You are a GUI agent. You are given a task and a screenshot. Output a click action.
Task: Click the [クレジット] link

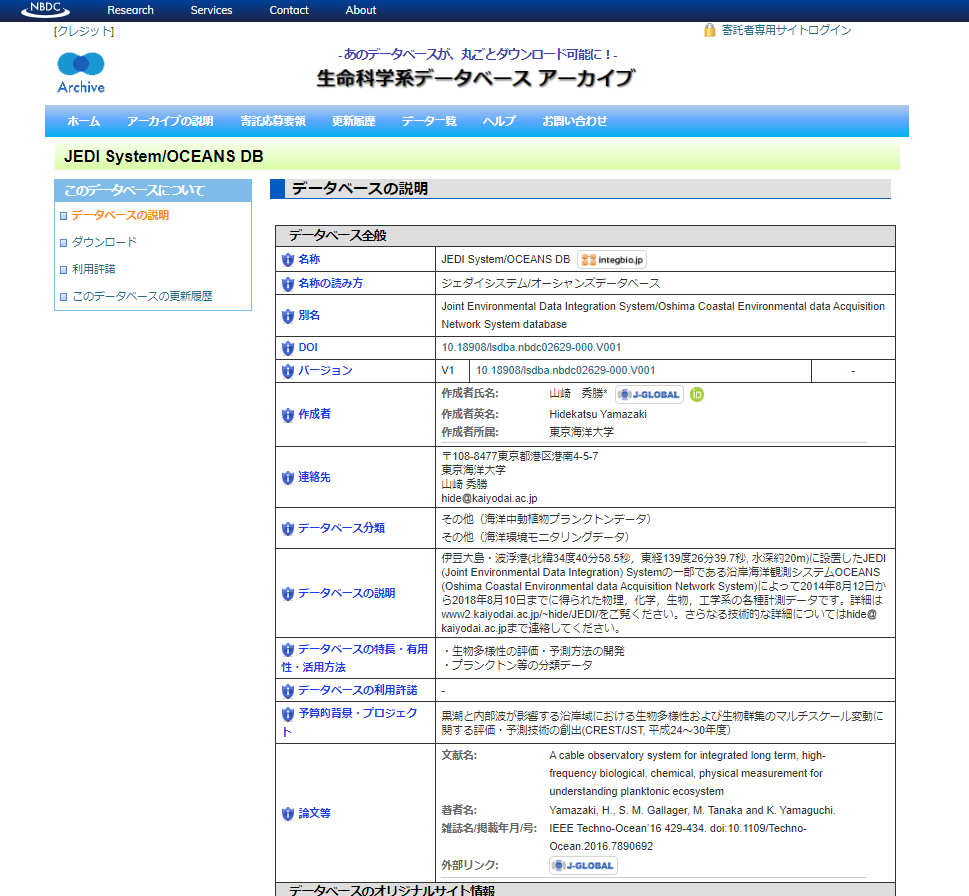[84, 31]
